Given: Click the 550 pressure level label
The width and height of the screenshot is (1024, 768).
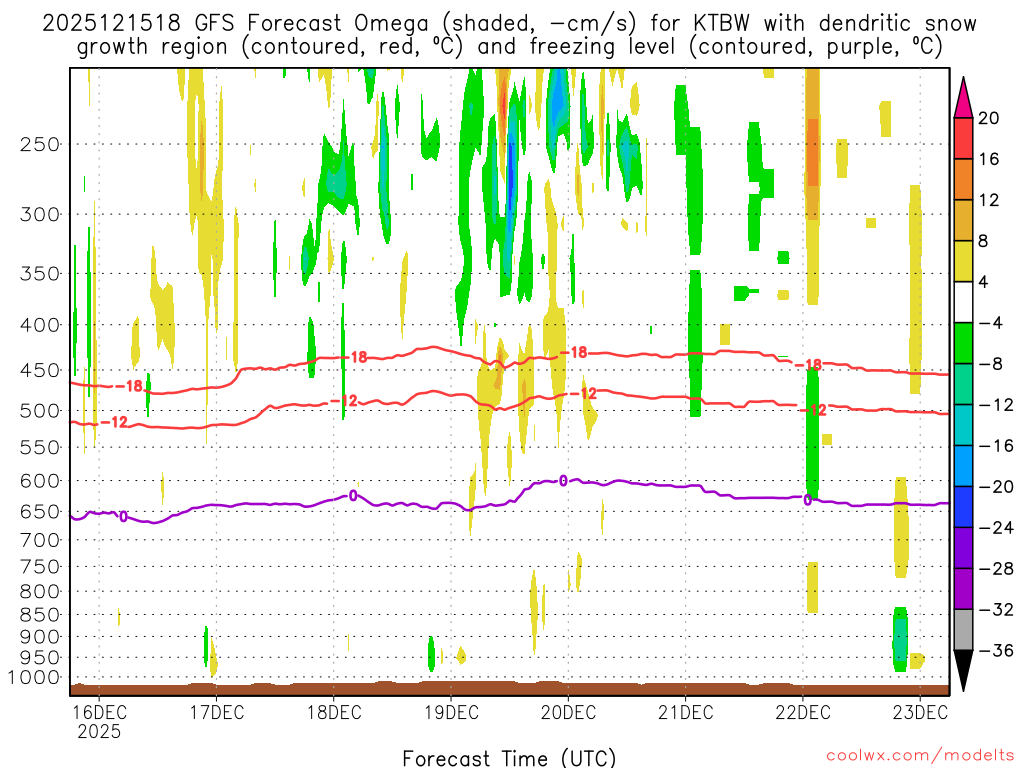Looking at the screenshot, I should (x=40, y=447).
